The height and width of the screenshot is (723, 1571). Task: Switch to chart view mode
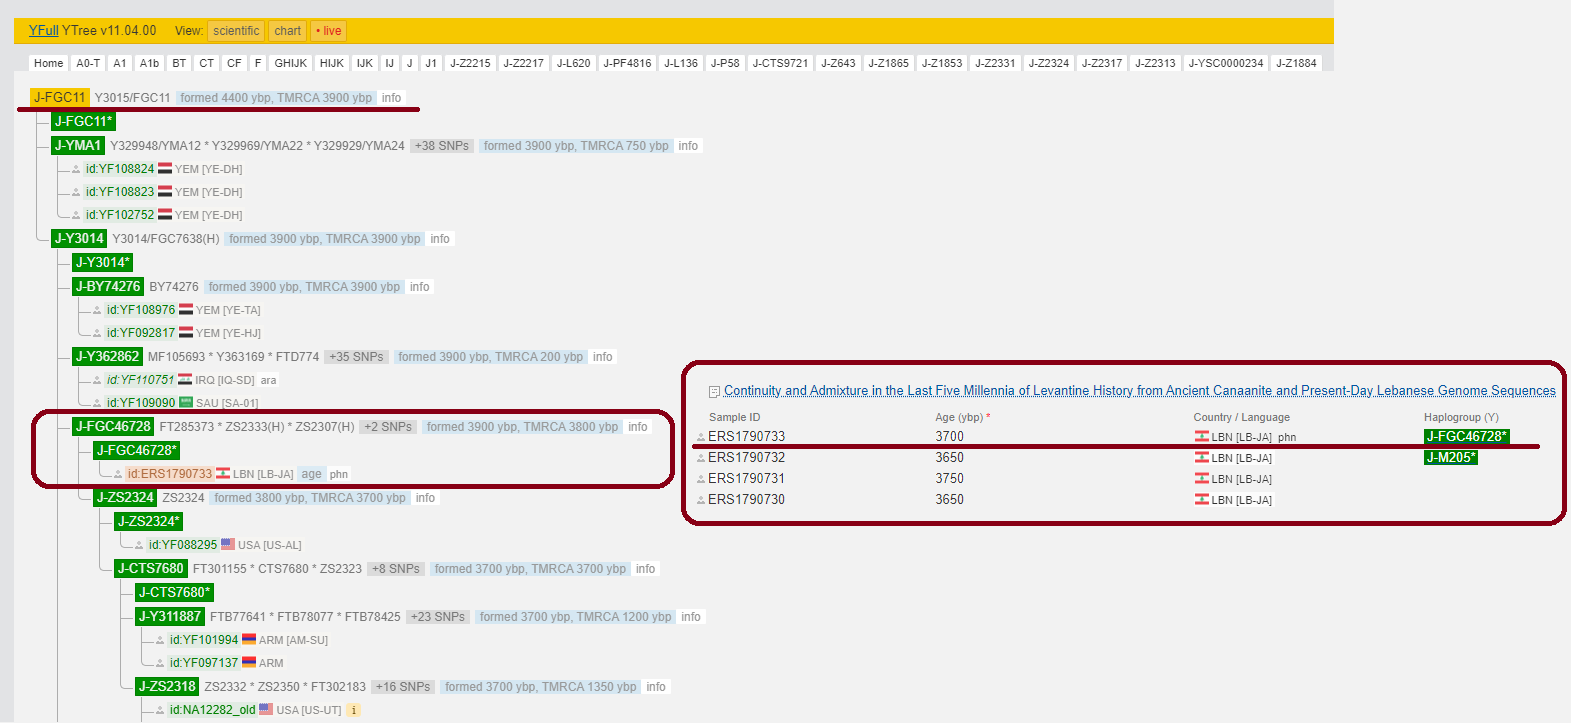point(288,31)
